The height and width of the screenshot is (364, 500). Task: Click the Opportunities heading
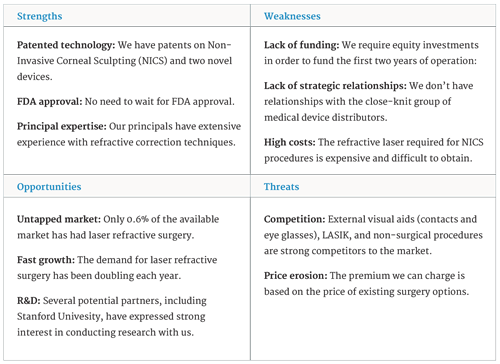[x=49, y=187]
